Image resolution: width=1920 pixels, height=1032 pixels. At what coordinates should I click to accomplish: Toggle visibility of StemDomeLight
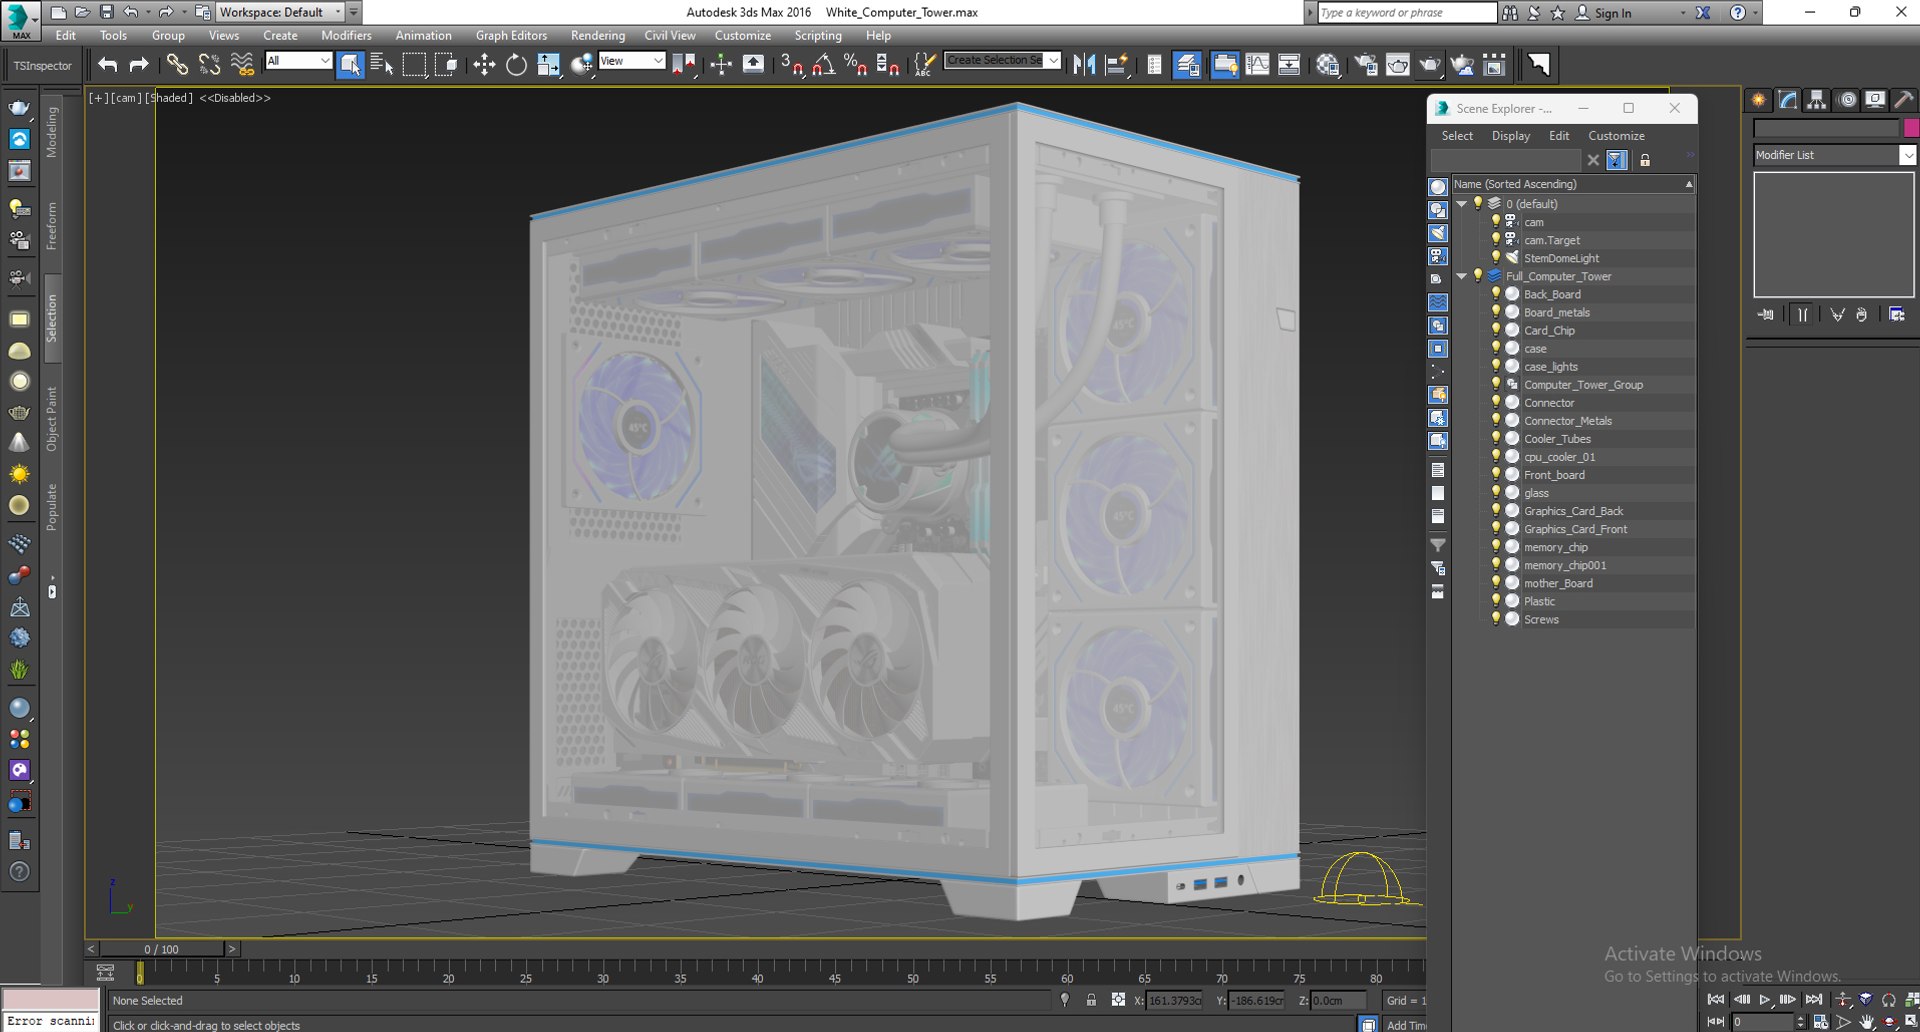tap(1496, 258)
